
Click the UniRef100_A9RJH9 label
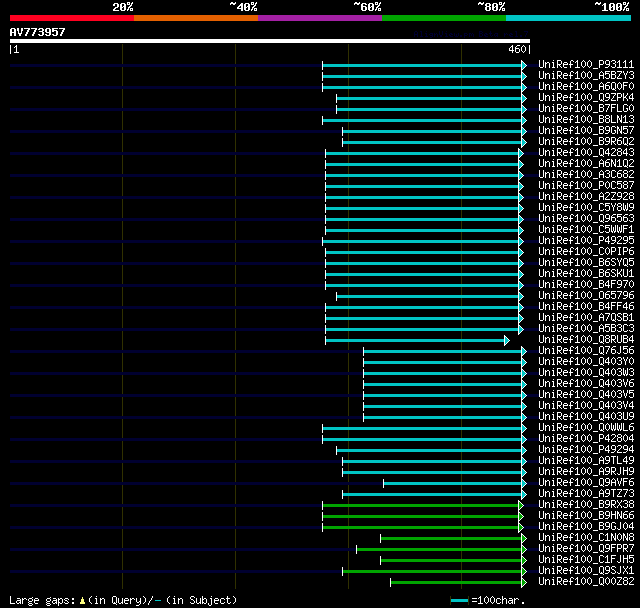click(586, 472)
